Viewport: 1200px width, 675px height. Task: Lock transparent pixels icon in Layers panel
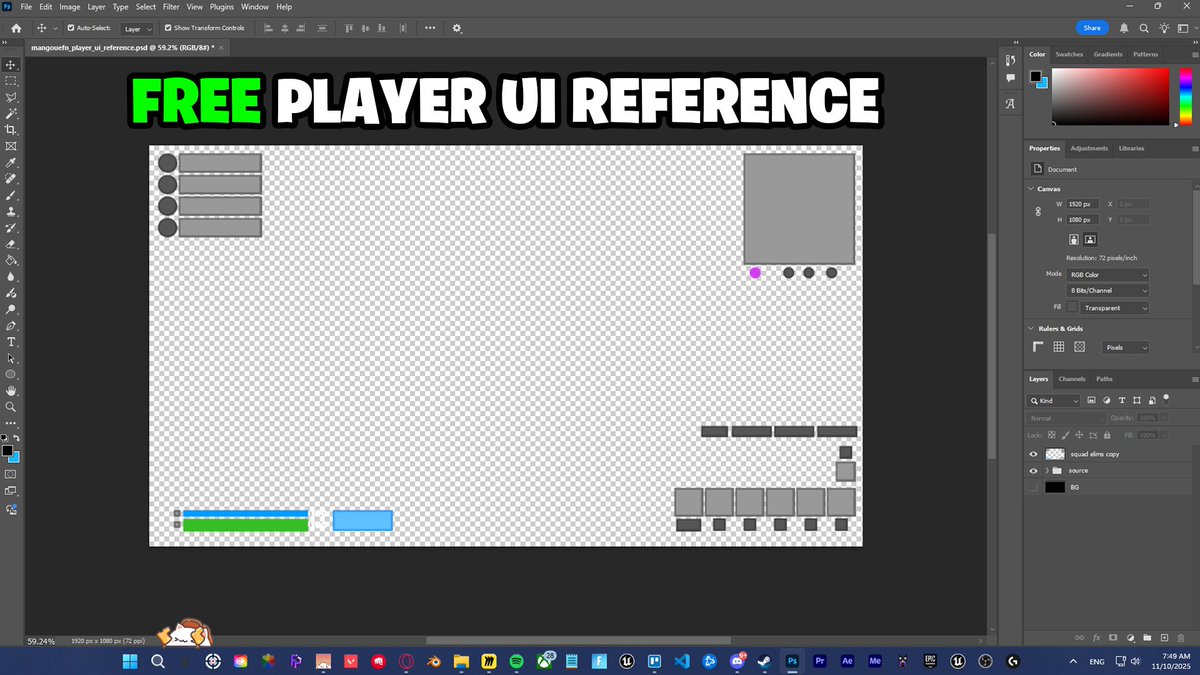[x=1052, y=435]
